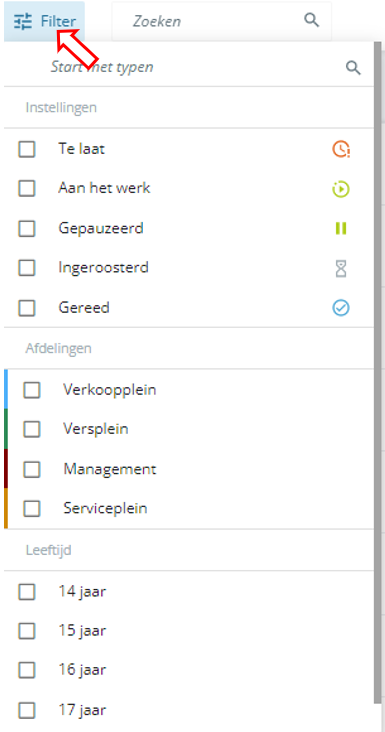Click the orange 'Te laat' clock icon
Viewport: 385px width, 732px height.
coord(341,149)
